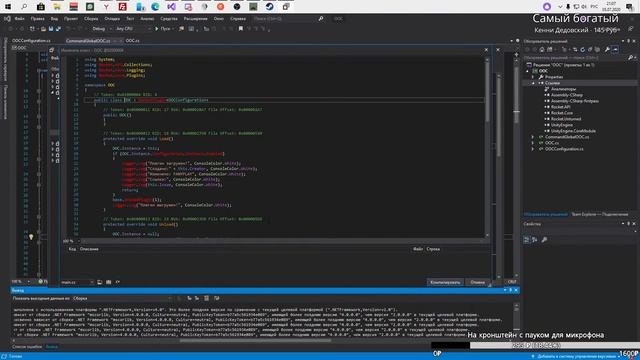Click the Refresh icon in Solution Explorer
The image size is (640, 360).
(583, 49)
